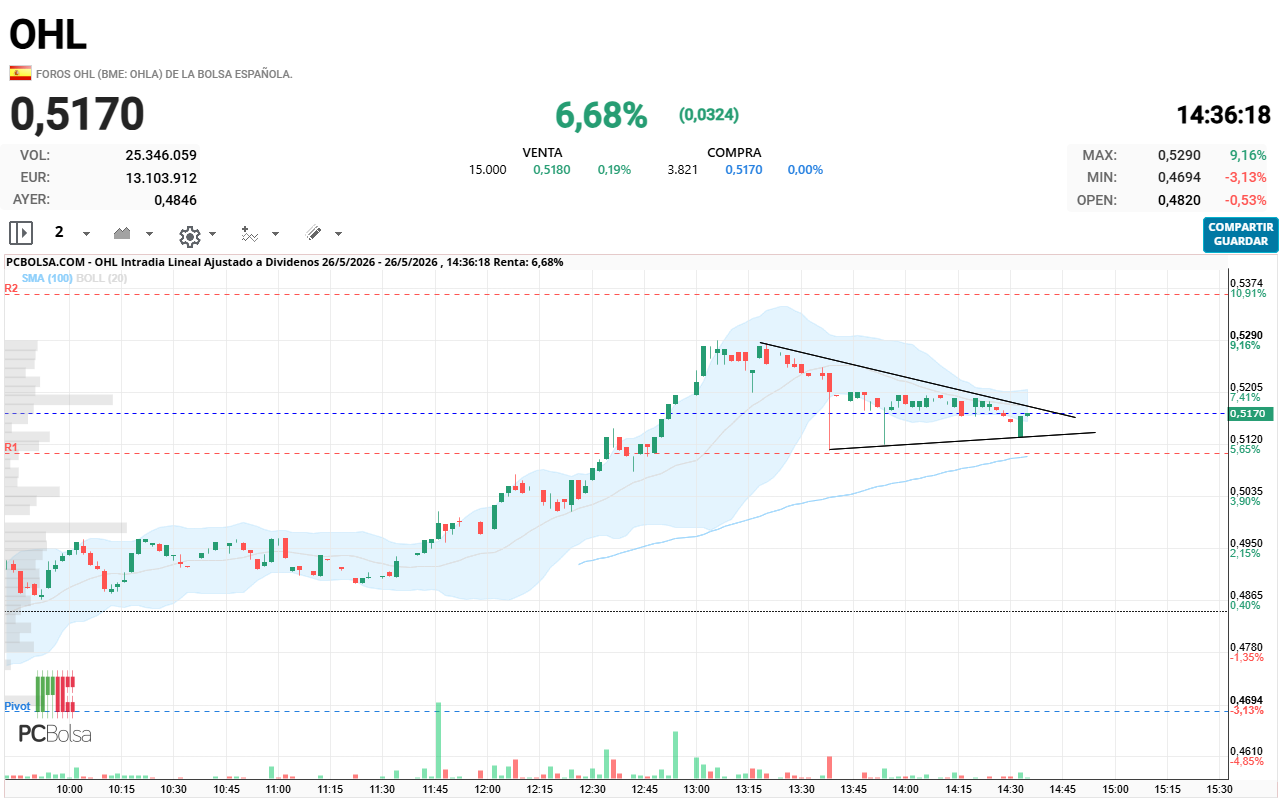Select the drawing pencil tool icon
This screenshot has height=798, width=1279.
click(x=313, y=233)
